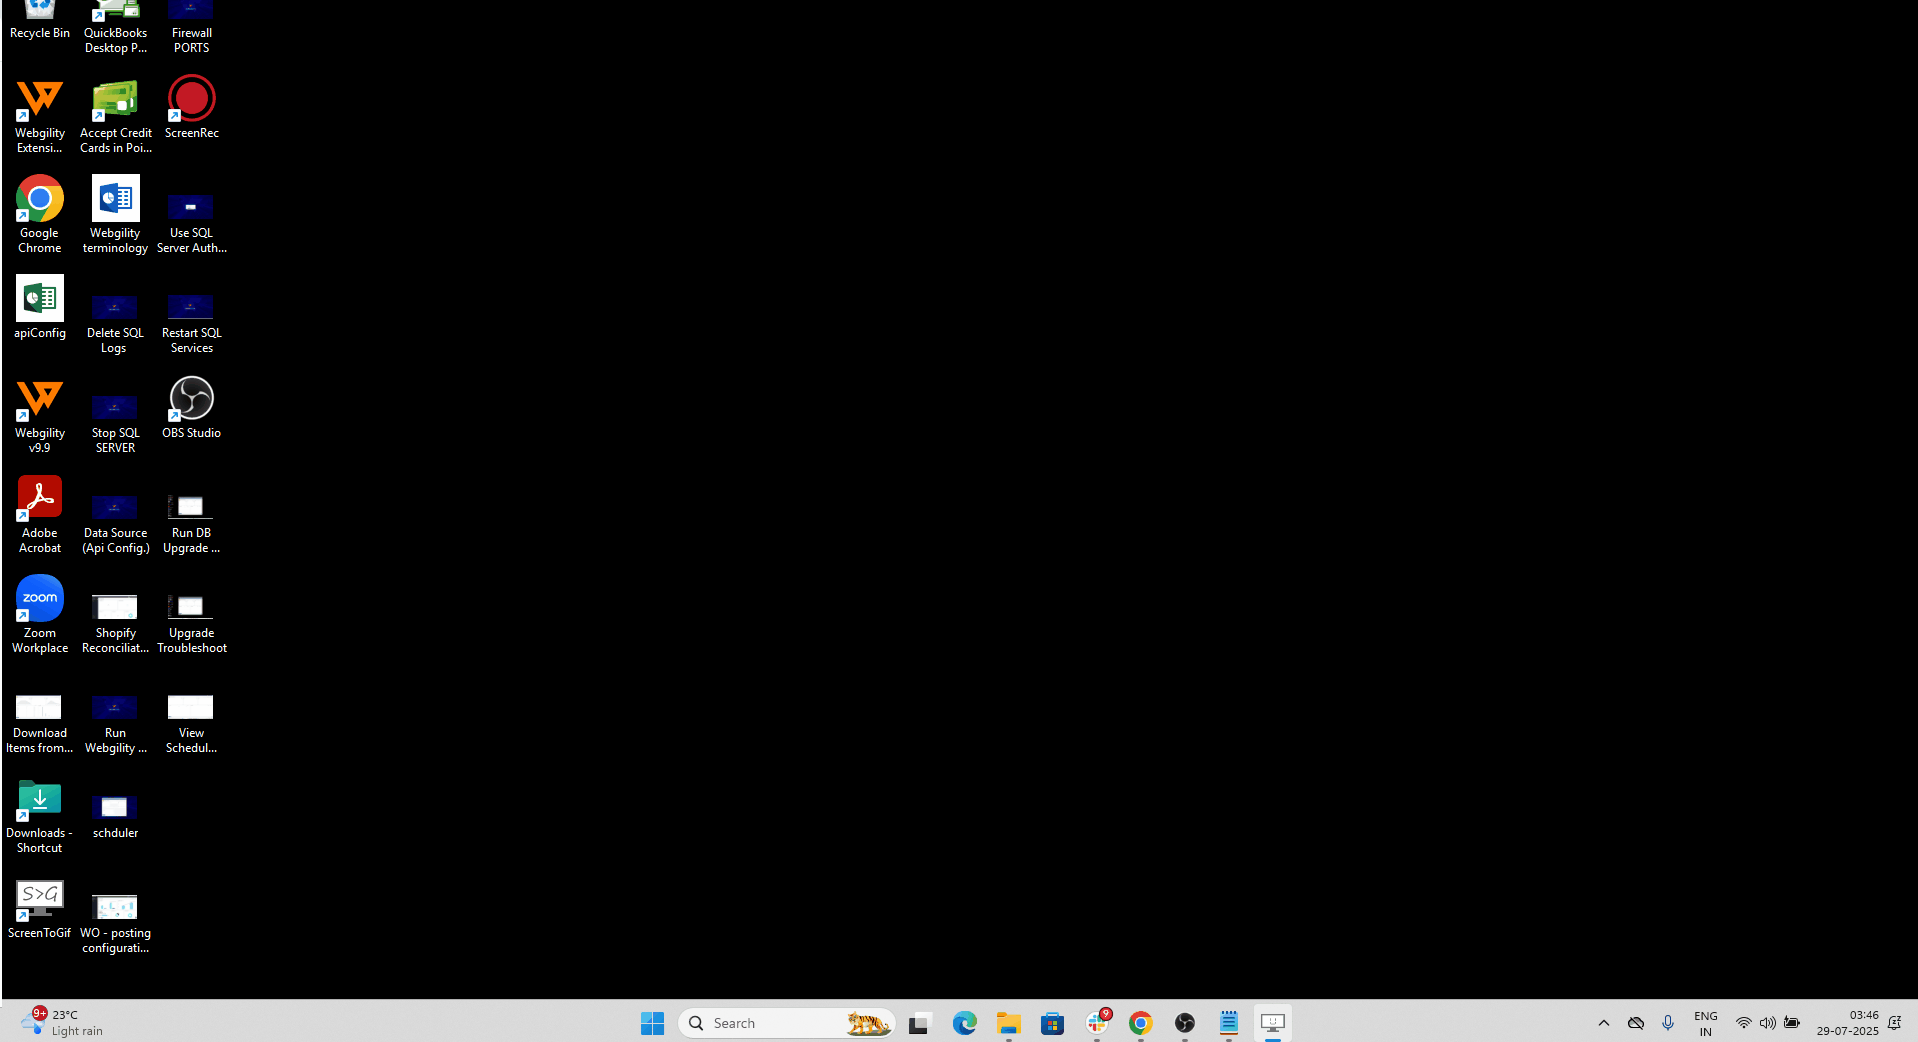The height and width of the screenshot is (1042, 1918).
Task: Open the weather widget showing Light rain
Action: click(x=62, y=1022)
